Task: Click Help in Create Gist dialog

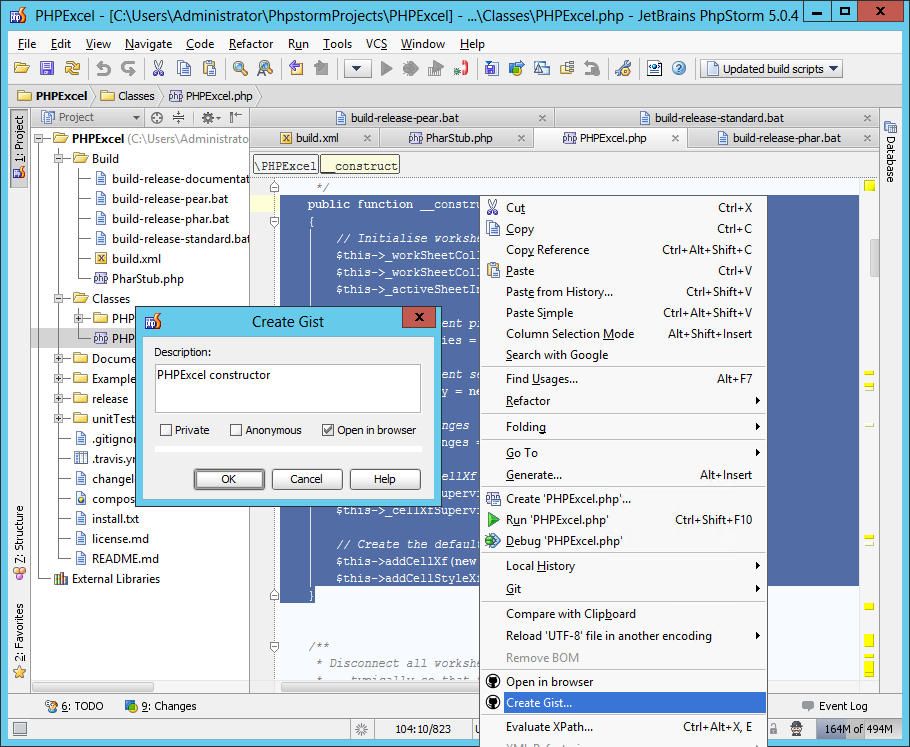Action: pos(385,479)
